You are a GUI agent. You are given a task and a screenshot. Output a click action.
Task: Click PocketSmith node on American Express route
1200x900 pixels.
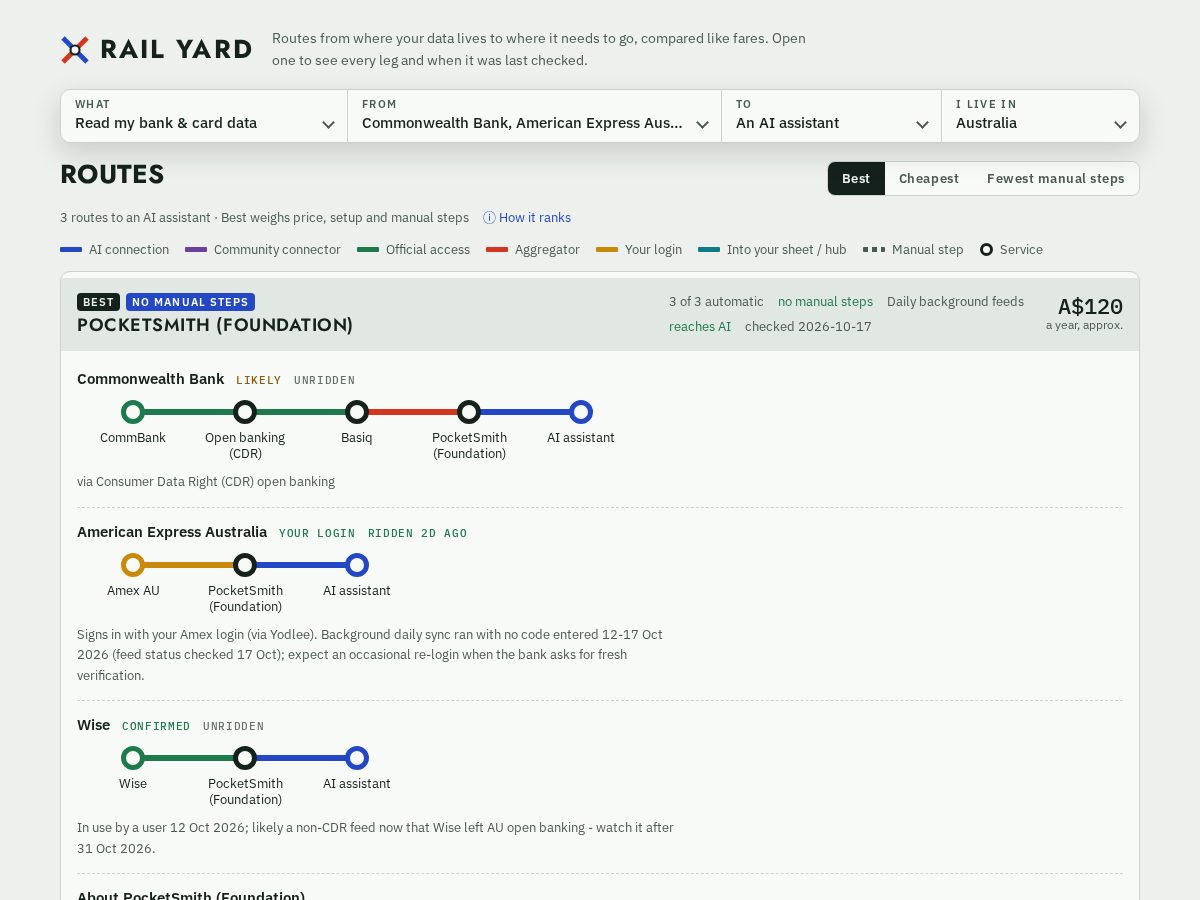pyautogui.click(x=245, y=565)
